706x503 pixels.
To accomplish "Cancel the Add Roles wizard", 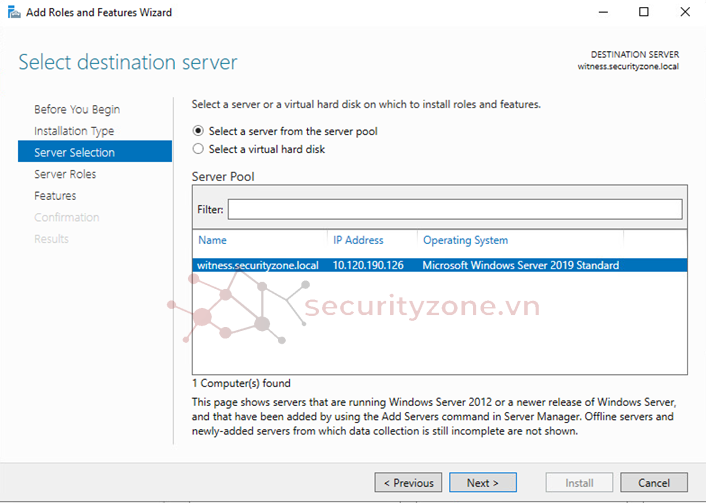I will coord(653,483).
